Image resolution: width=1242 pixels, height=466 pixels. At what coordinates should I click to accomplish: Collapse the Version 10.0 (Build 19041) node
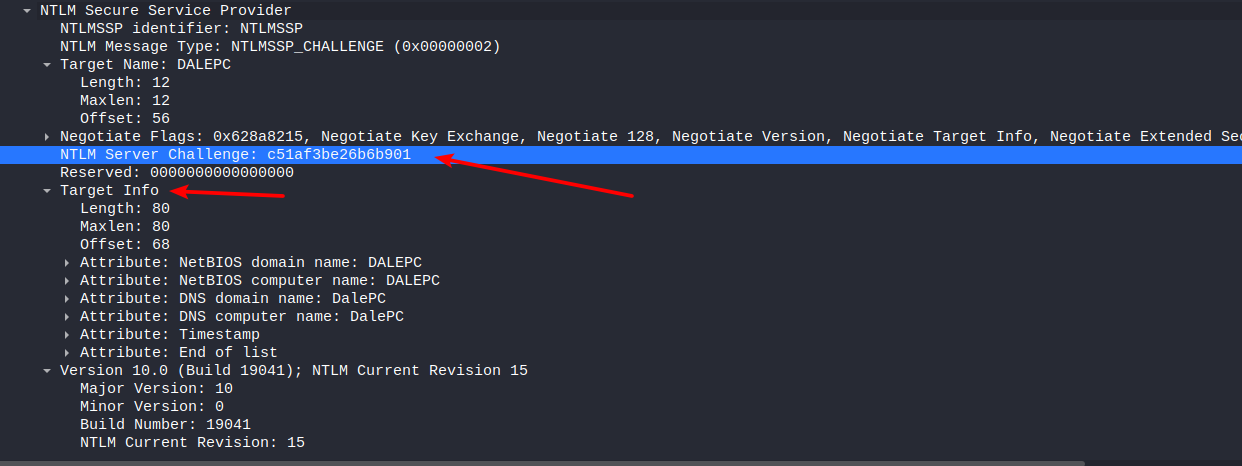tap(47, 371)
